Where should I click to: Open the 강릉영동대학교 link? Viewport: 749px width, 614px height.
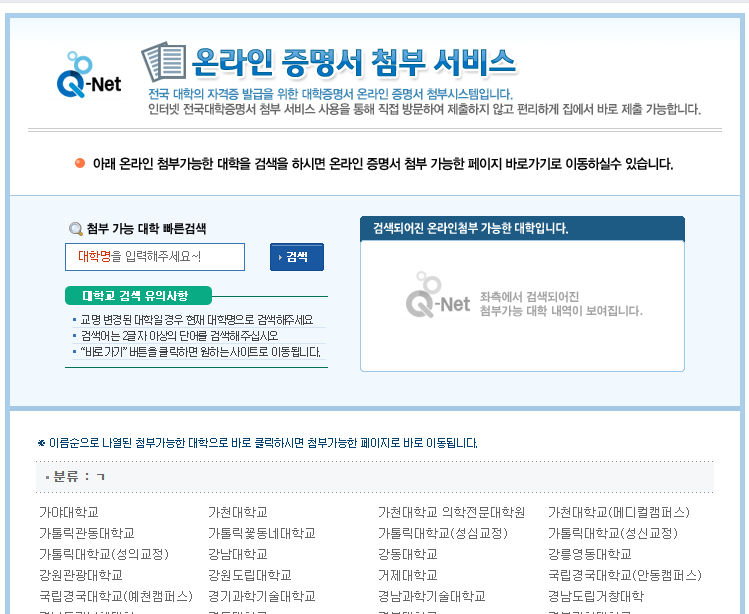589,554
